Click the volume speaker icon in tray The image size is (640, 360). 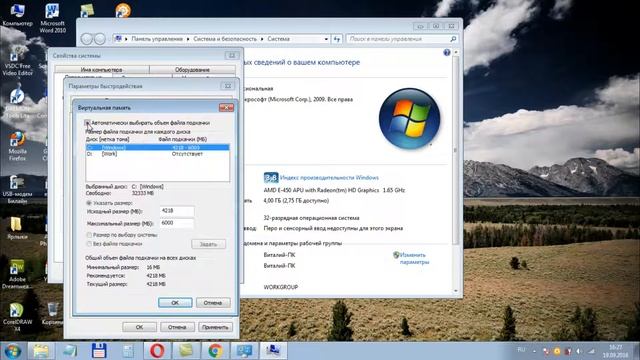coord(579,351)
